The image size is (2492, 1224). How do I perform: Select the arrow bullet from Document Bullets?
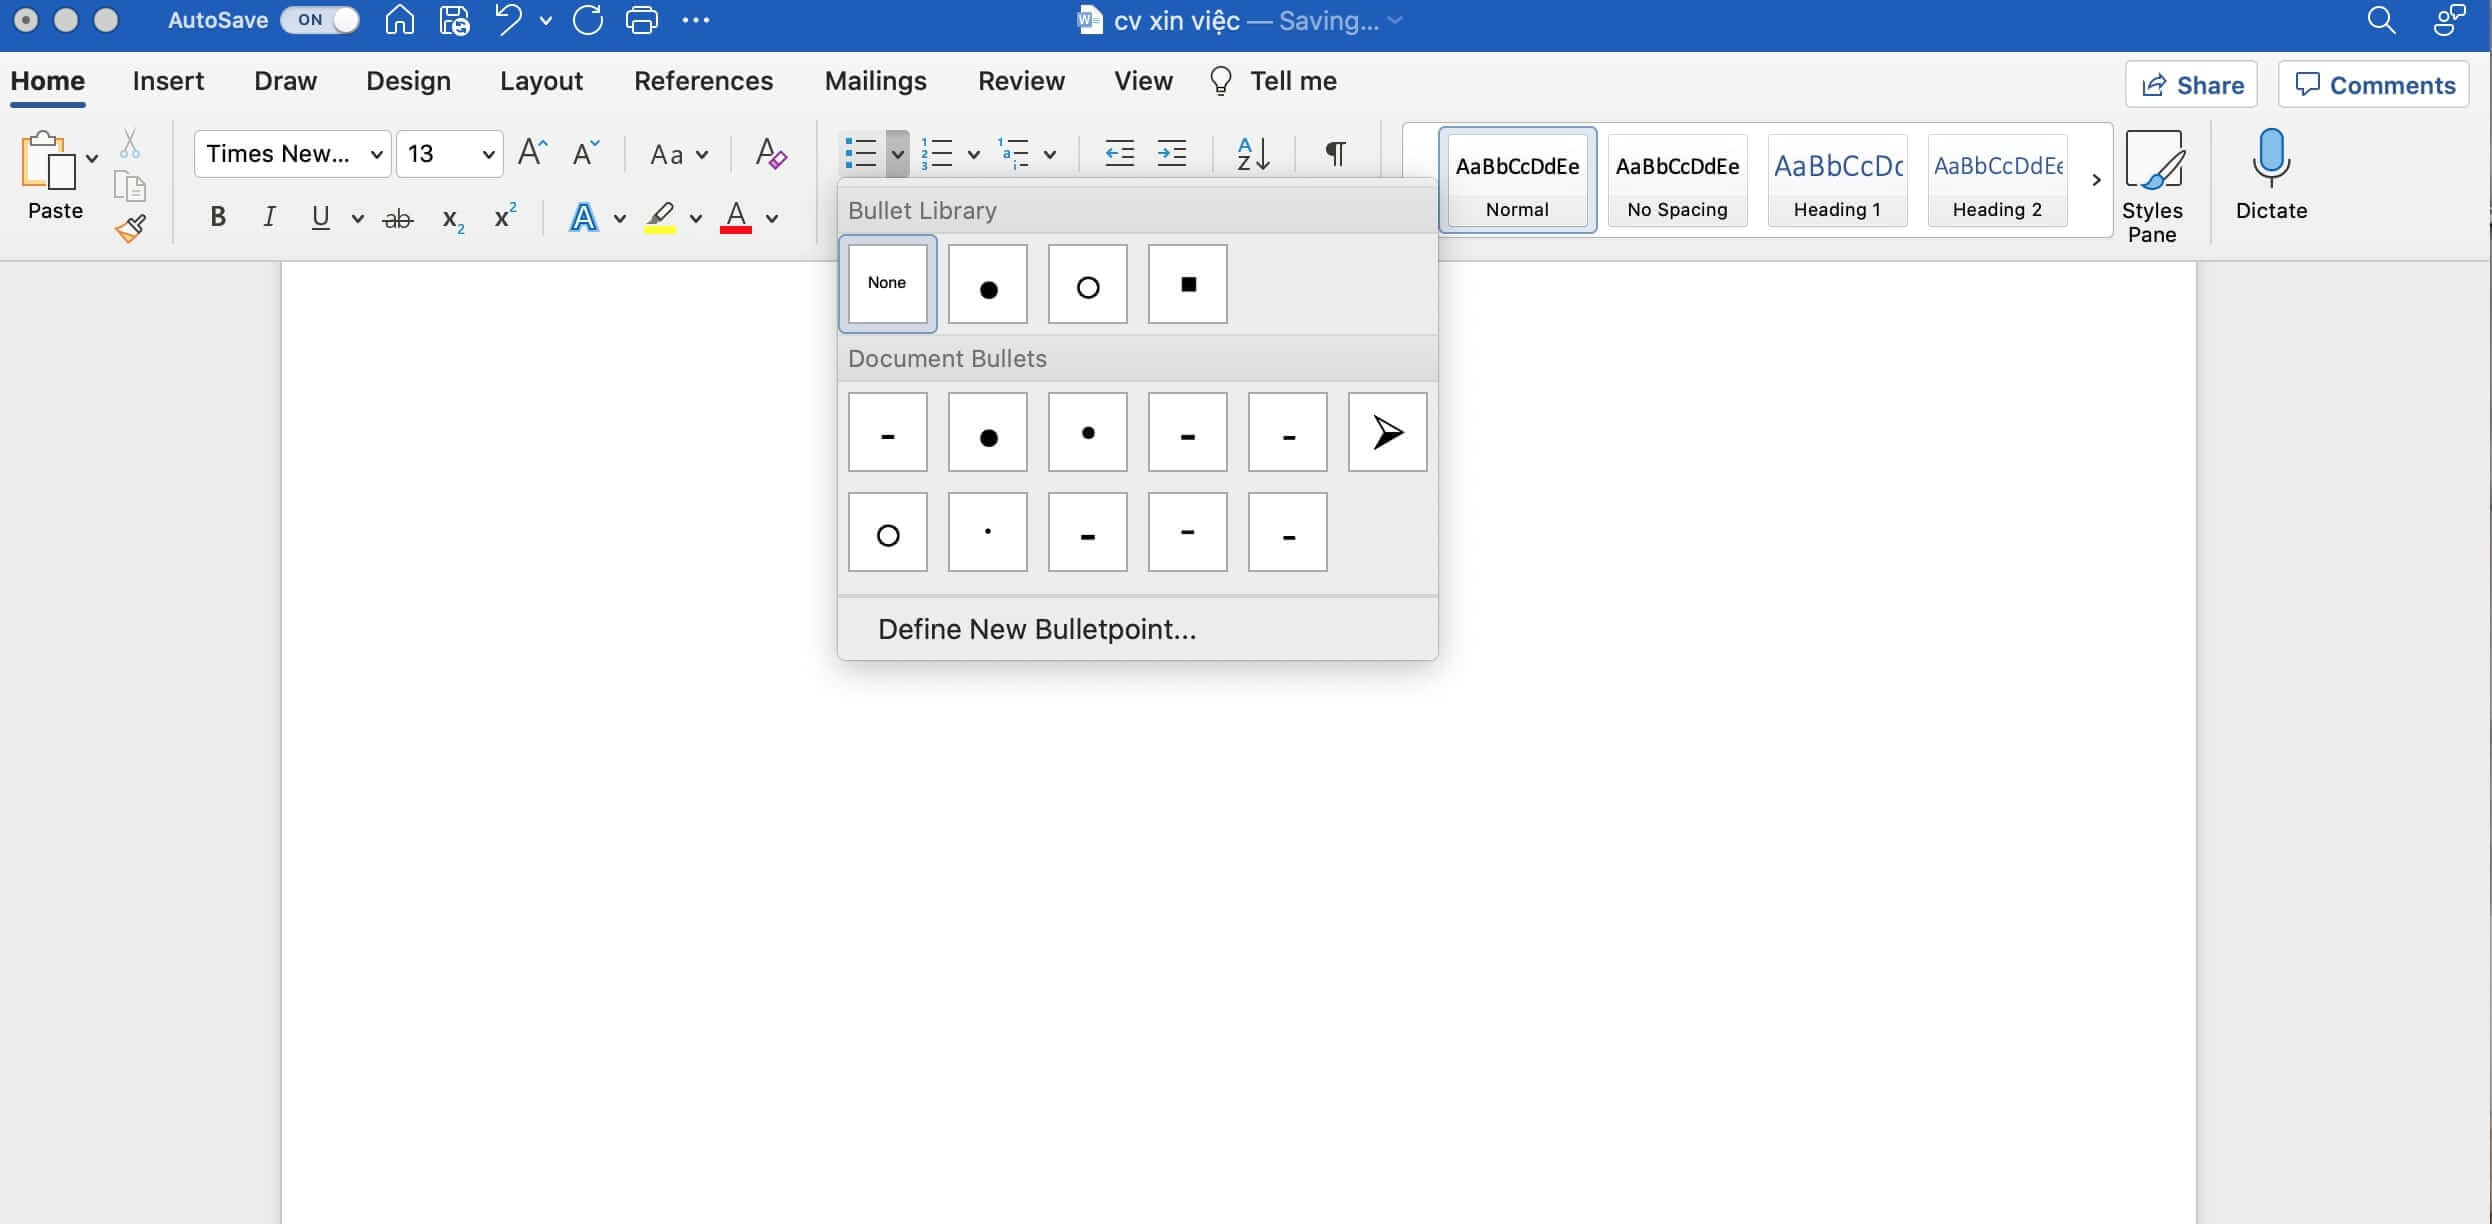pos(1387,432)
